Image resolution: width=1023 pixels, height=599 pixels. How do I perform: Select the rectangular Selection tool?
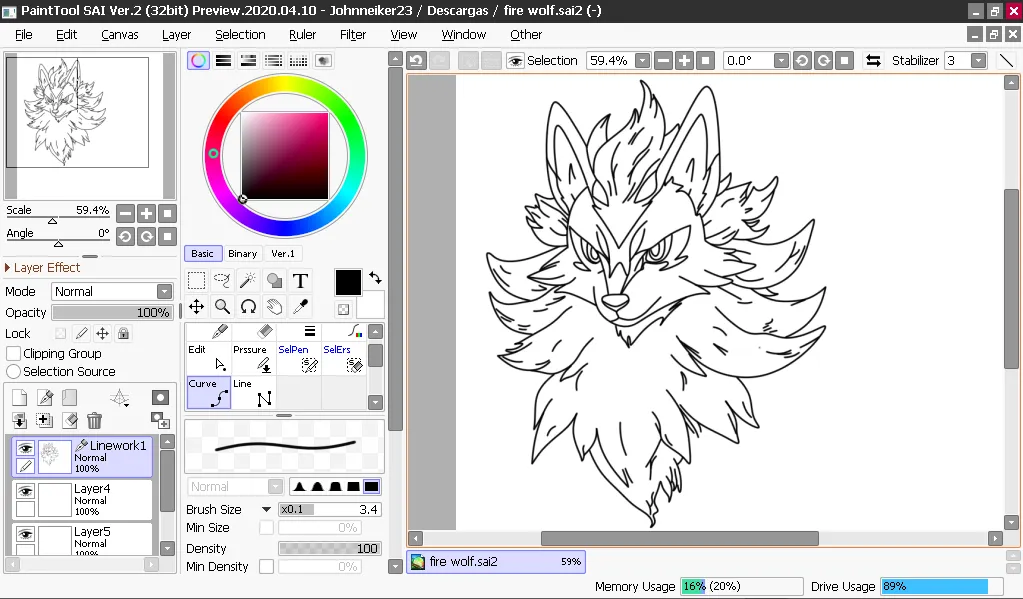[x=196, y=281]
